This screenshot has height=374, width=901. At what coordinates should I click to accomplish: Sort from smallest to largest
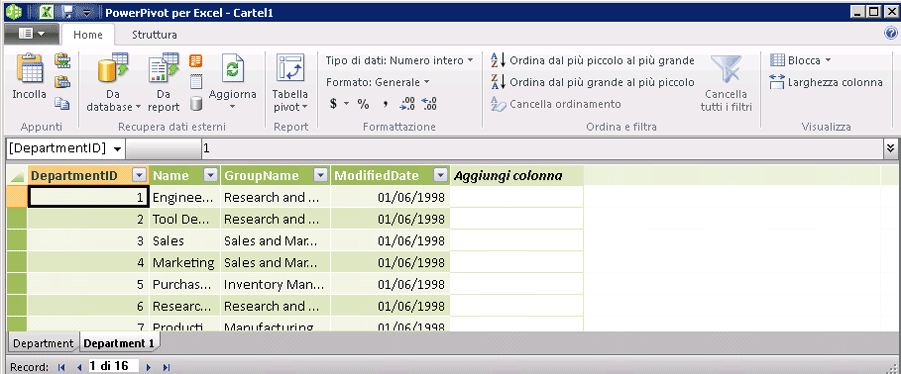click(593, 60)
